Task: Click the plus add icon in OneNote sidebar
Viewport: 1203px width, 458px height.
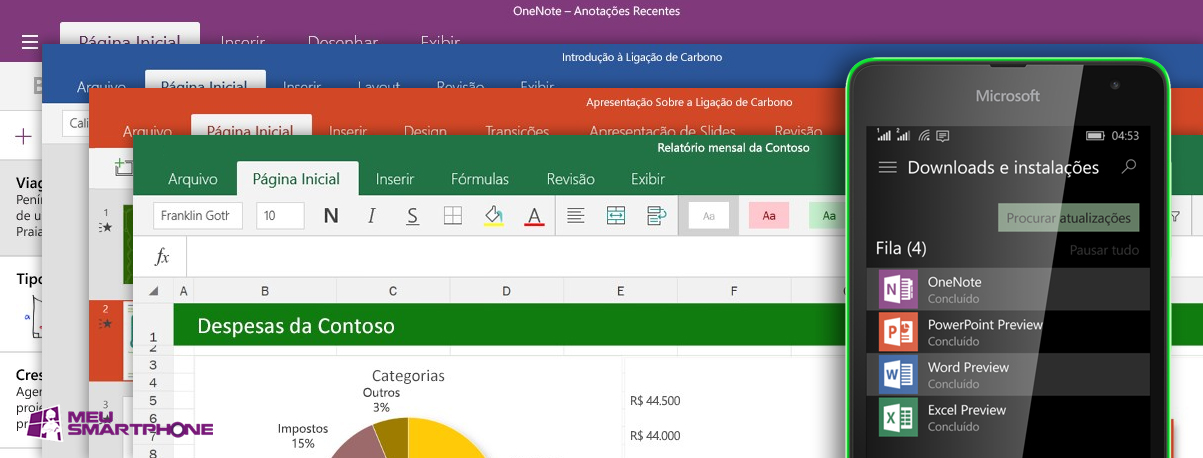Action: coord(23,137)
